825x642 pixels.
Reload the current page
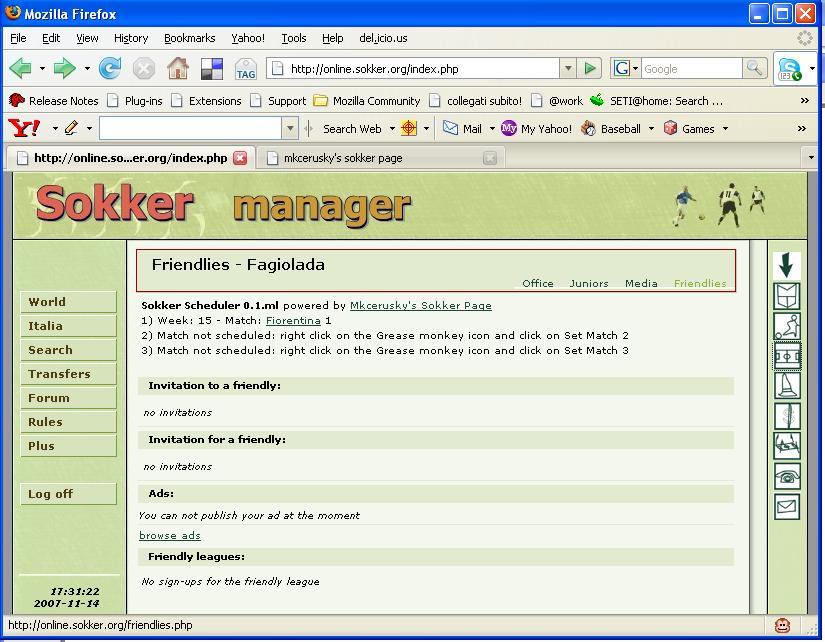coord(110,68)
